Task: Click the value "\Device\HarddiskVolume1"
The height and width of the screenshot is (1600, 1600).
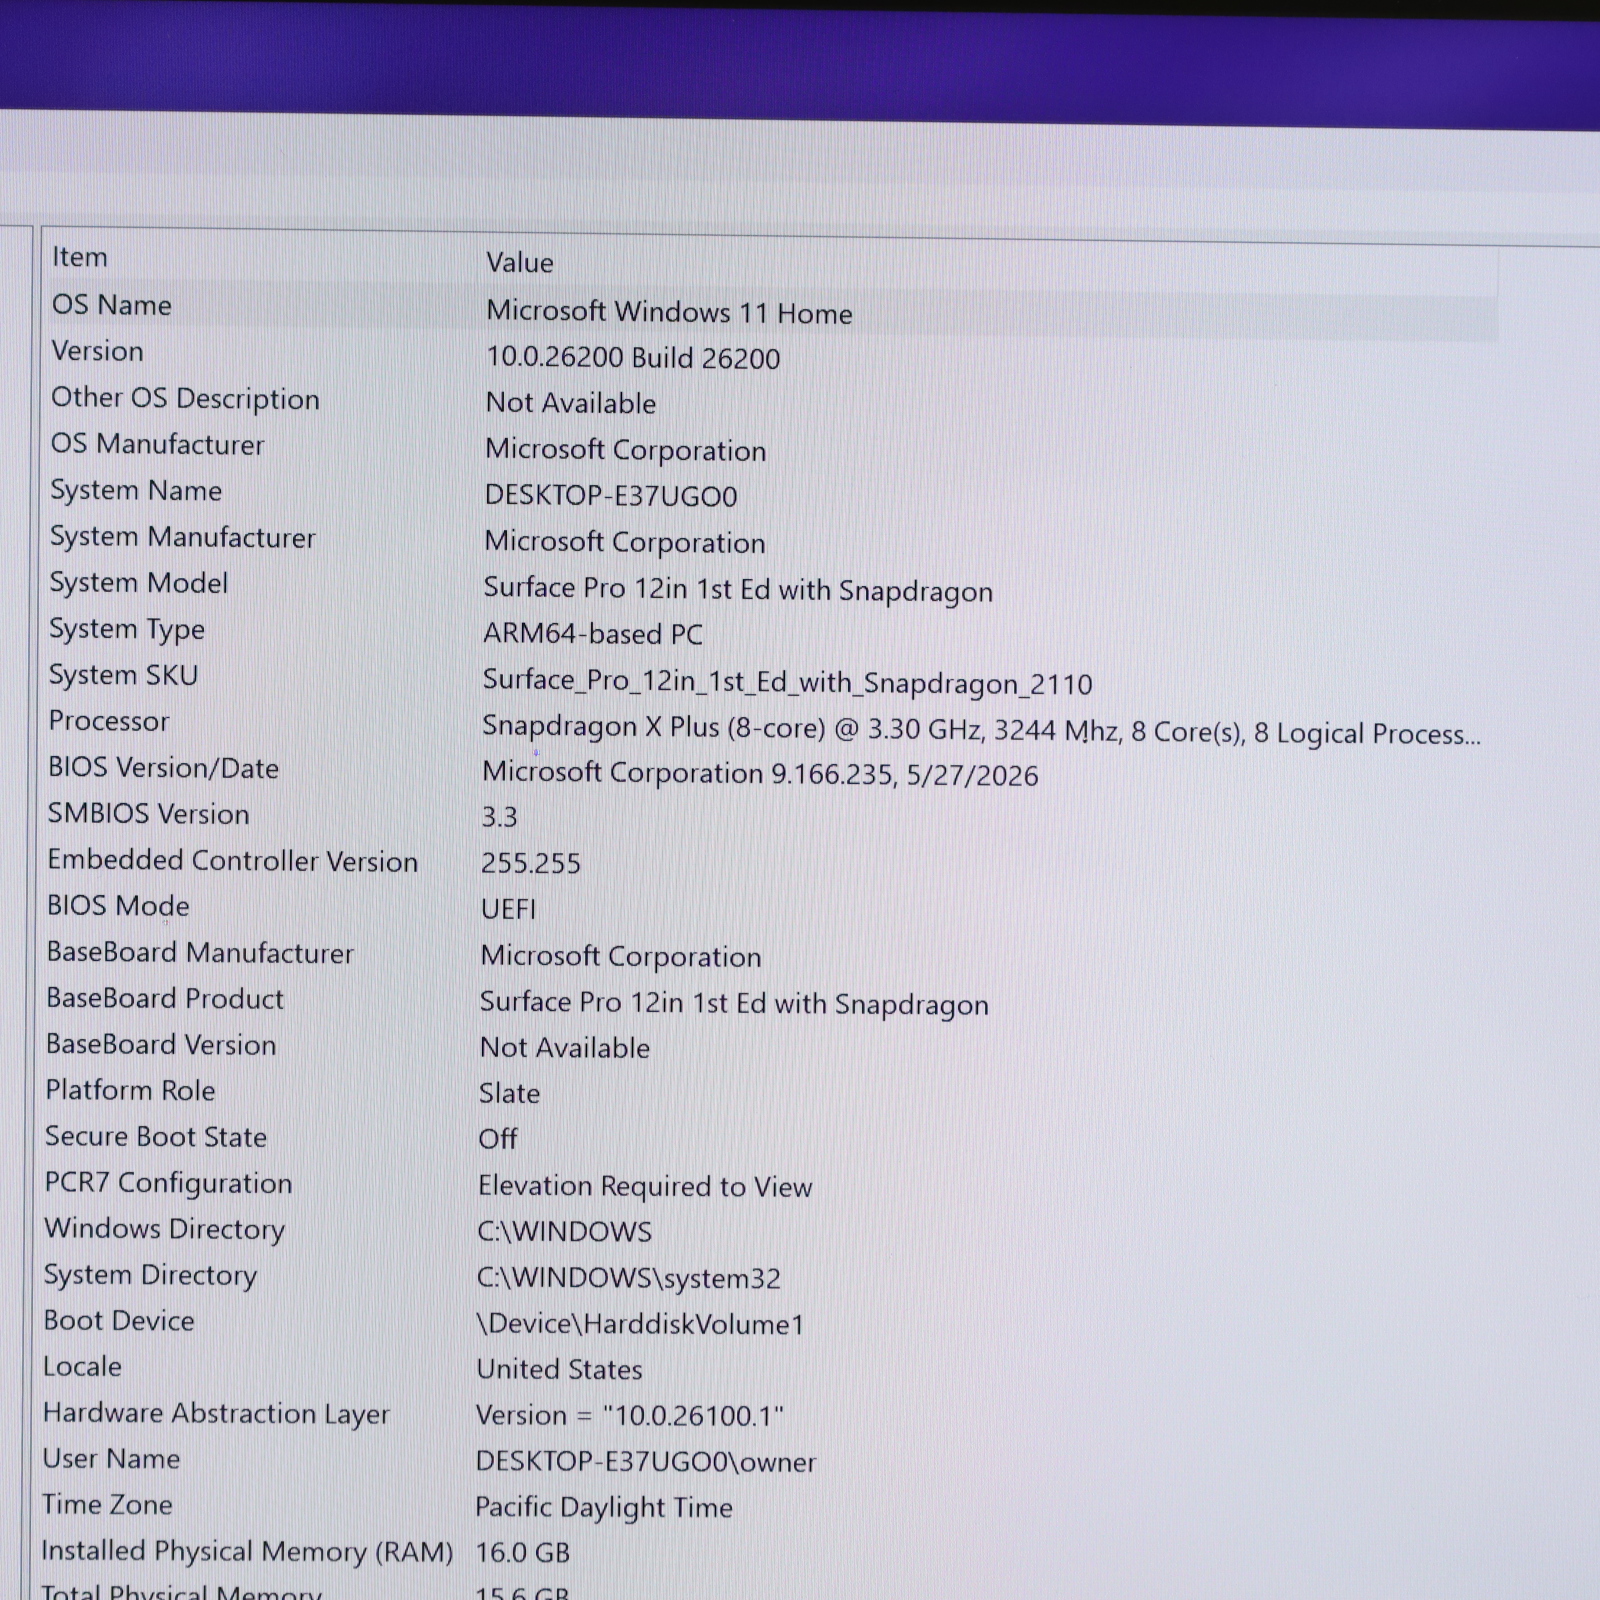Action: click(x=641, y=1325)
